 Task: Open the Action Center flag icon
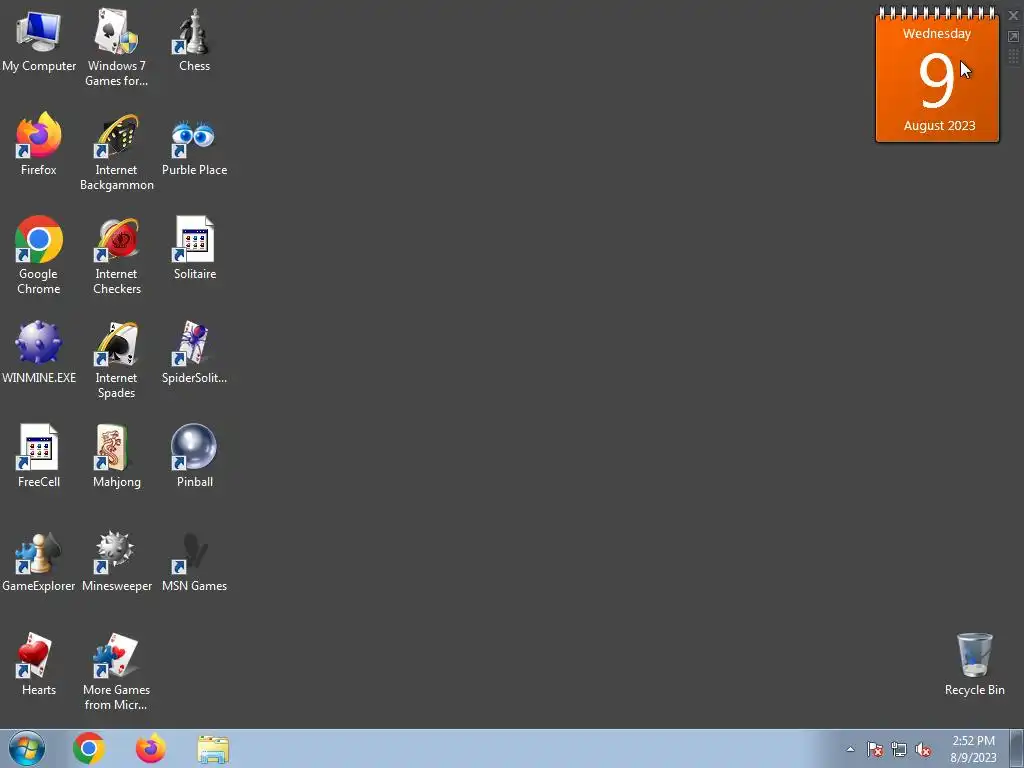[874, 749]
